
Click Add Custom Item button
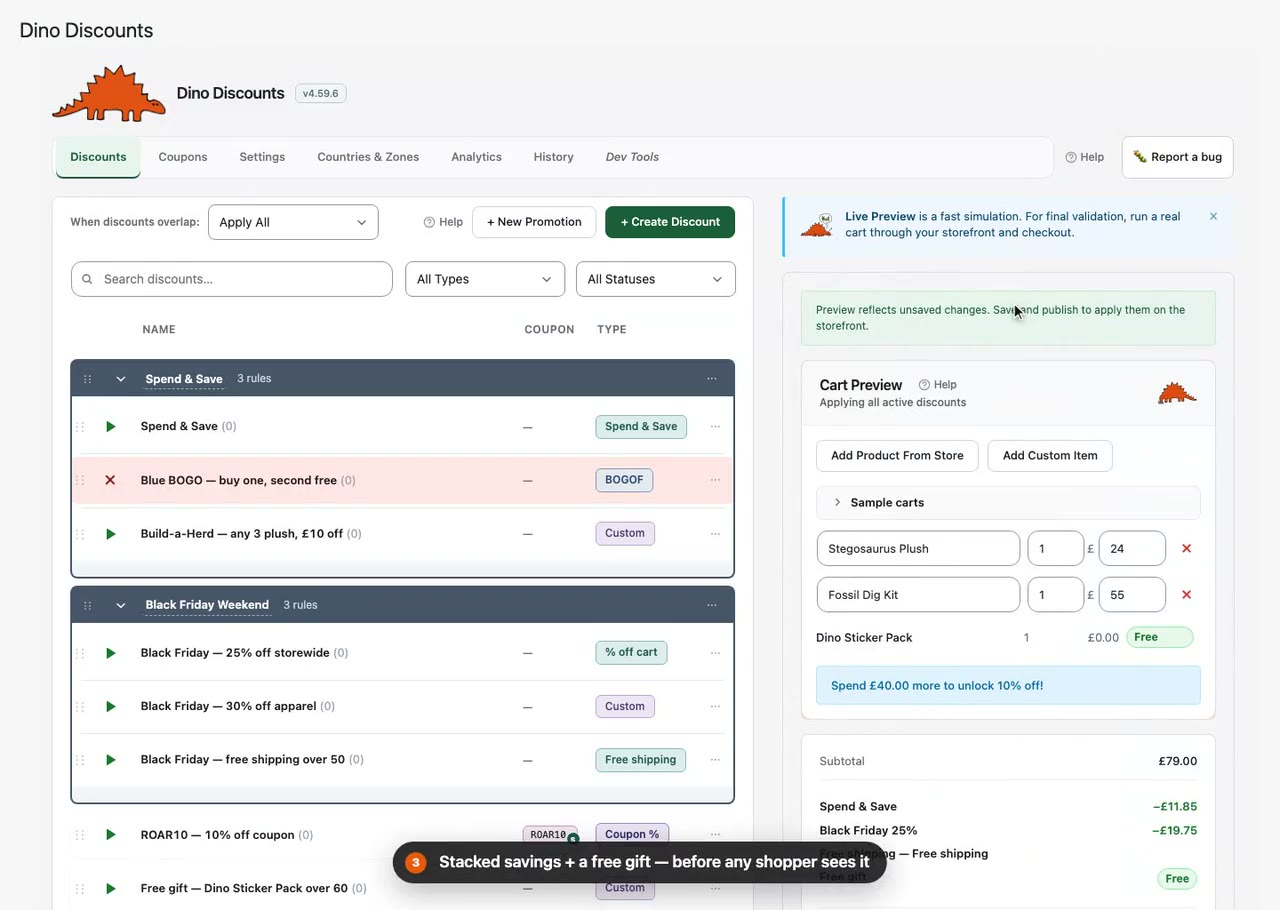(1050, 456)
